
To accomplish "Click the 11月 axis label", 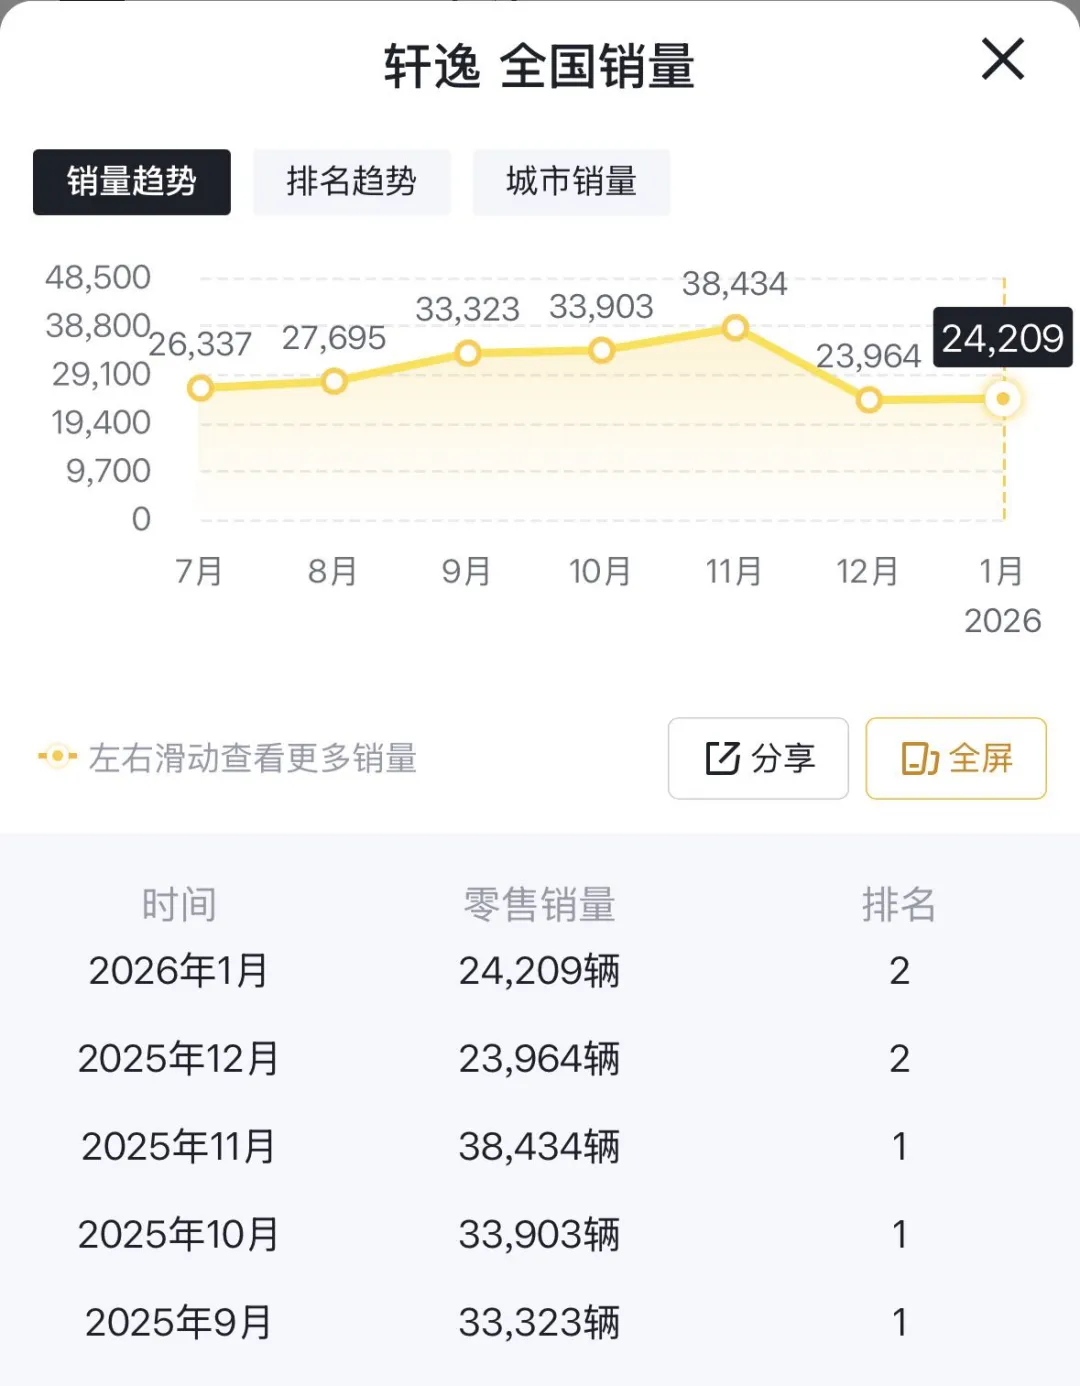I will (734, 571).
